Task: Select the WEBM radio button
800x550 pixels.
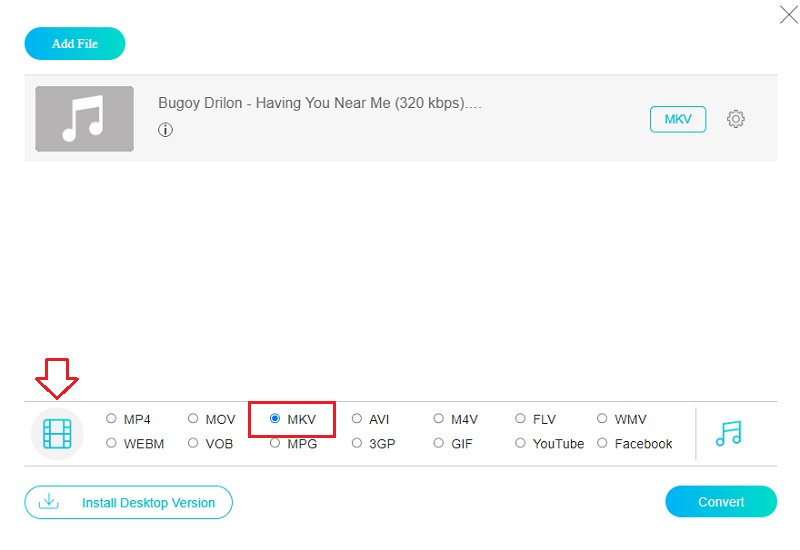Action: pos(112,443)
